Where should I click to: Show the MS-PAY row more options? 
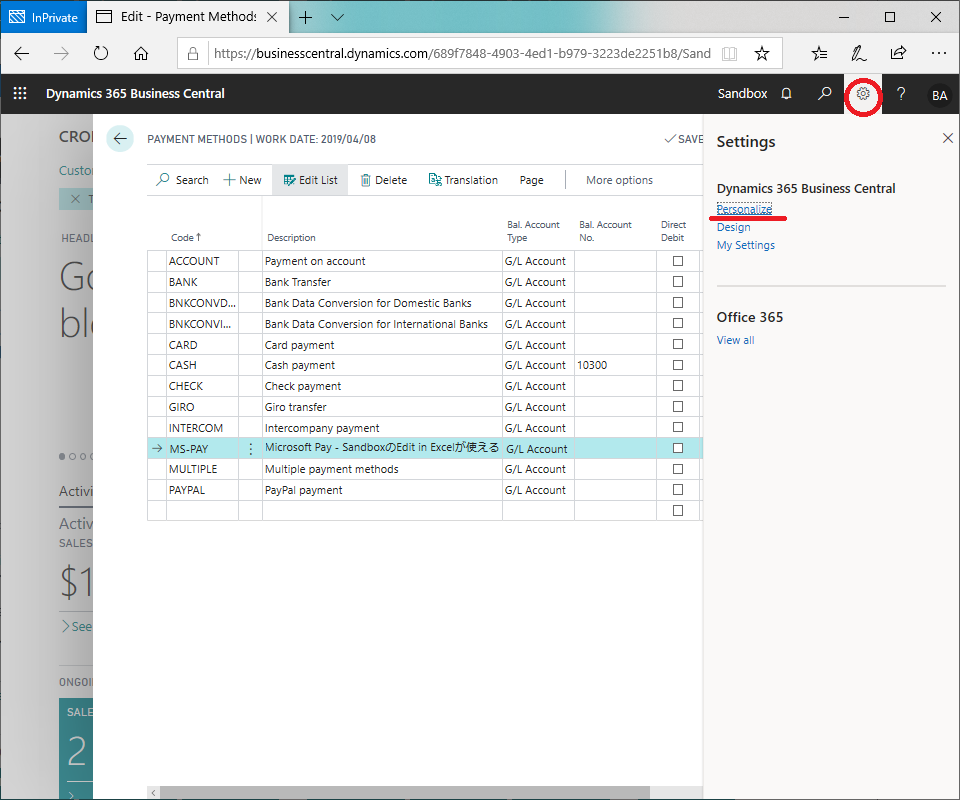tap(250, 449)
